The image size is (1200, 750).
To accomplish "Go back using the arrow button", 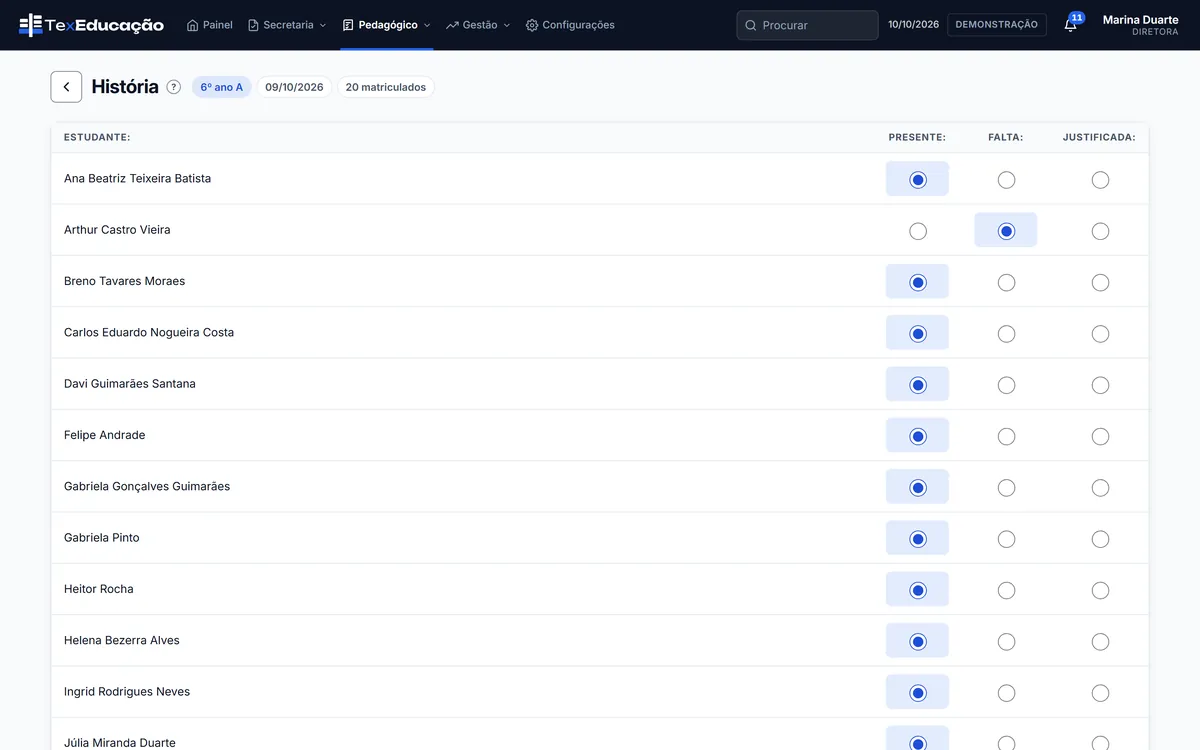I will pos(66,87).
